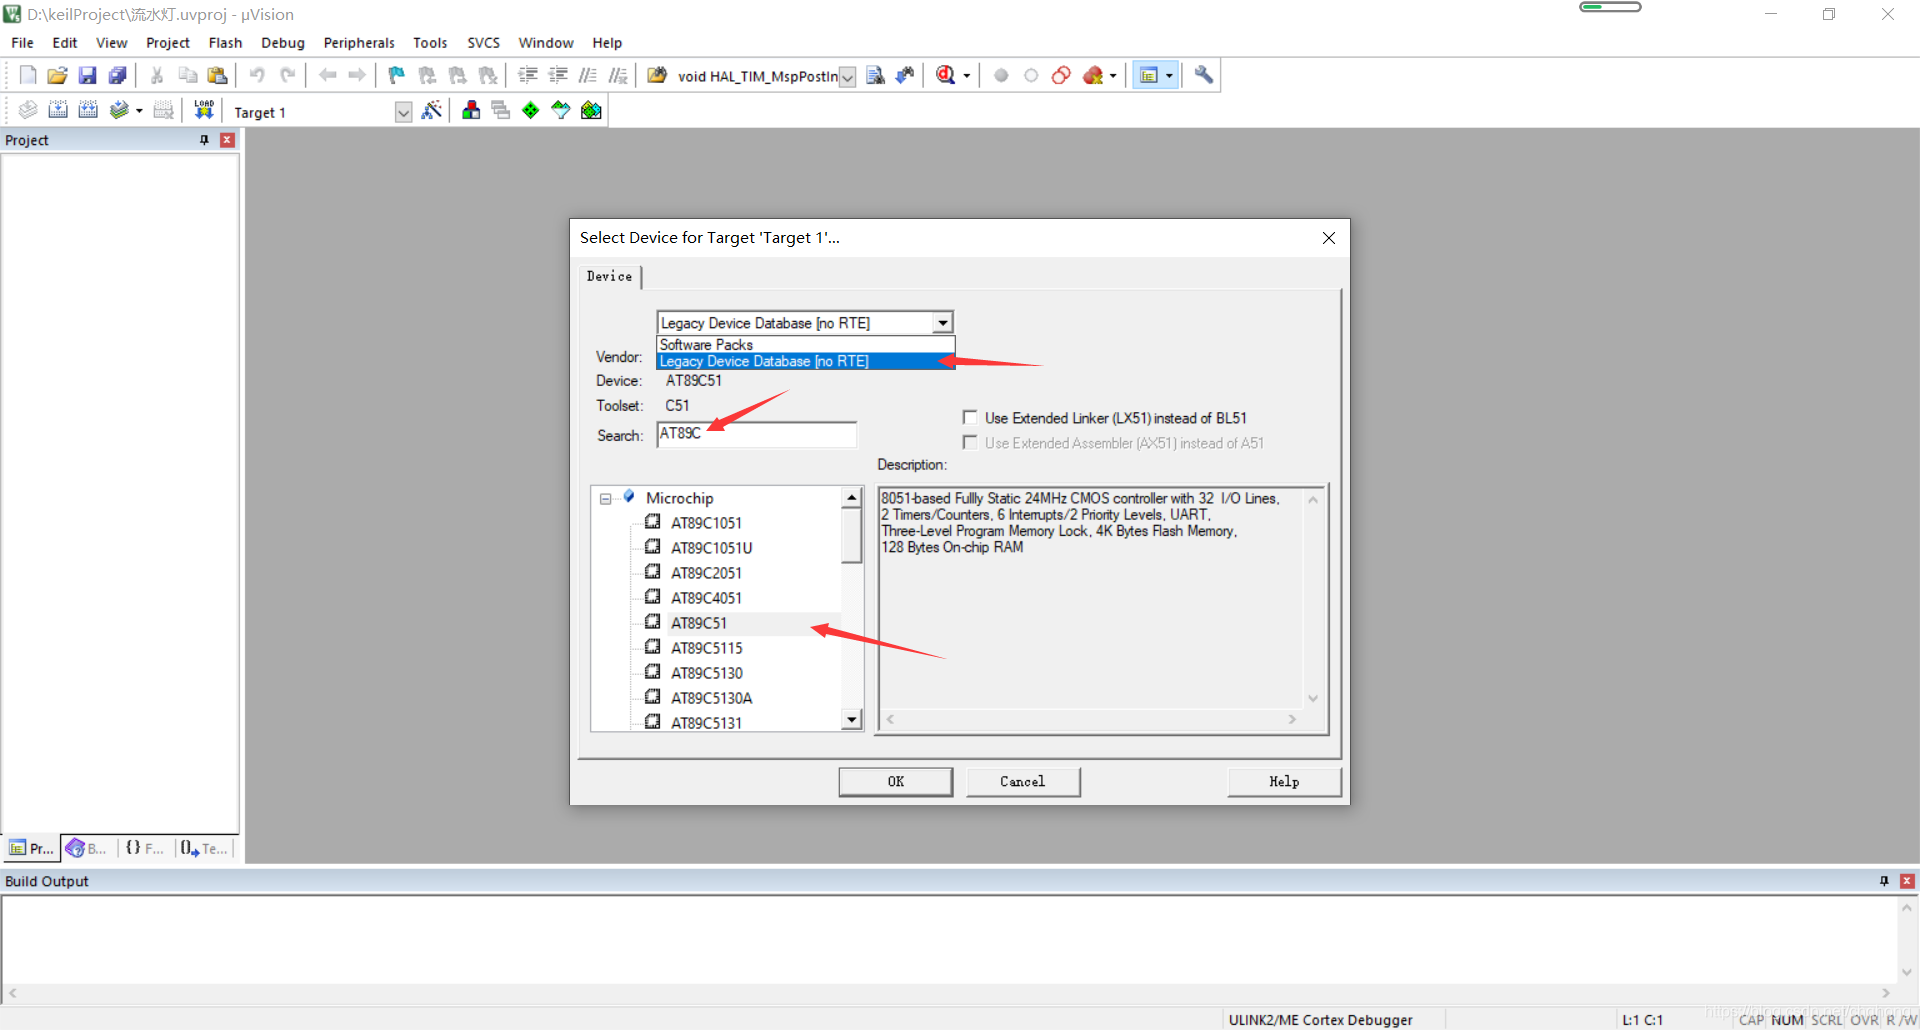Image resolution: width=1920 pixels, height=1030 pixels.
Task: Expand the debug session dropdown arrow
Action: coord(966,75)
